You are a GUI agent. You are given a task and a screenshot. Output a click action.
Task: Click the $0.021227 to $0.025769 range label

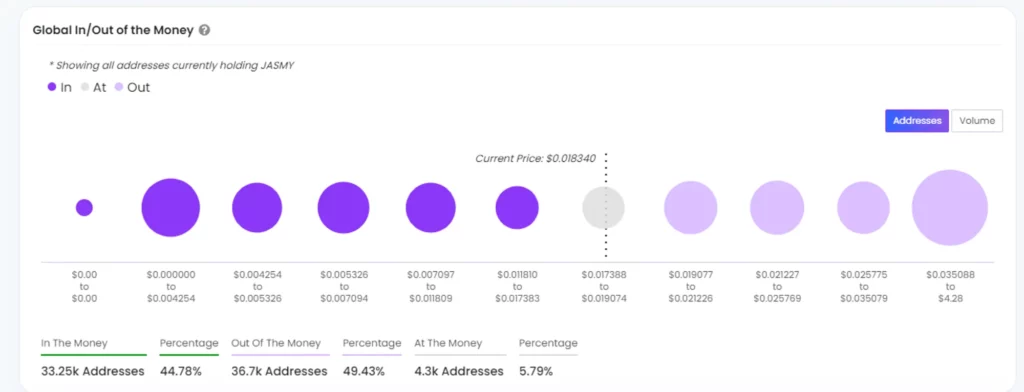point(776,287)
